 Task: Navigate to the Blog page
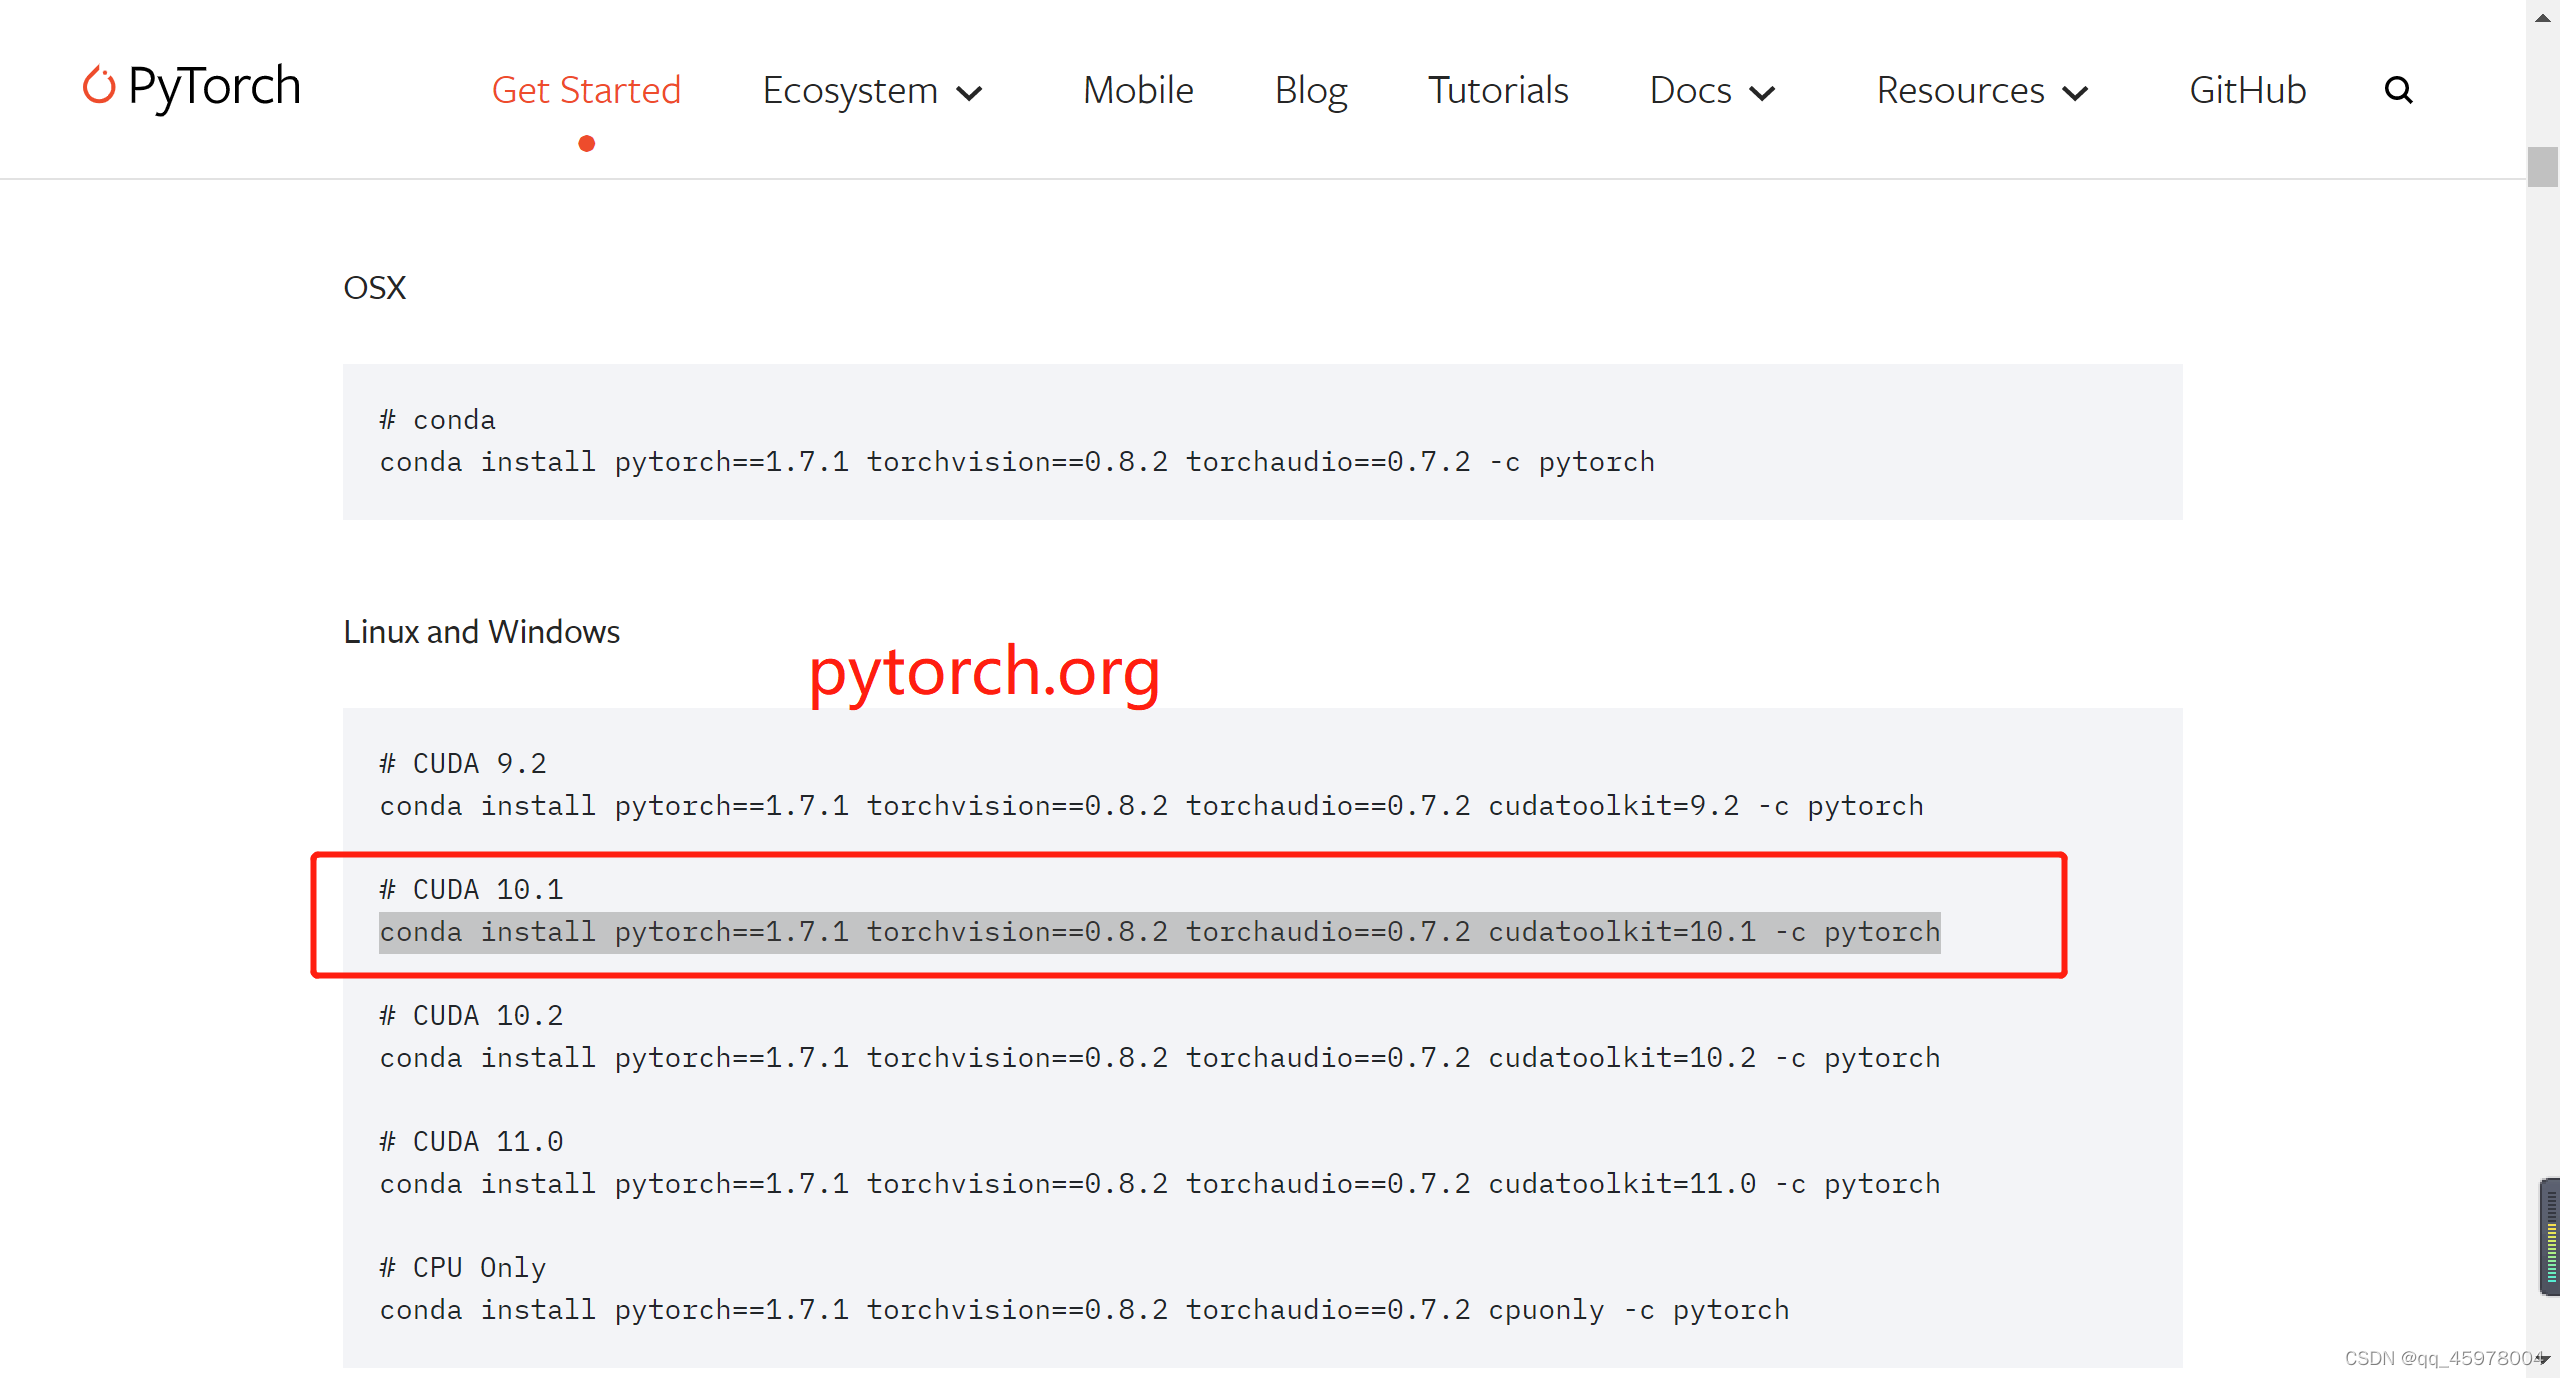pos(1310,90)
